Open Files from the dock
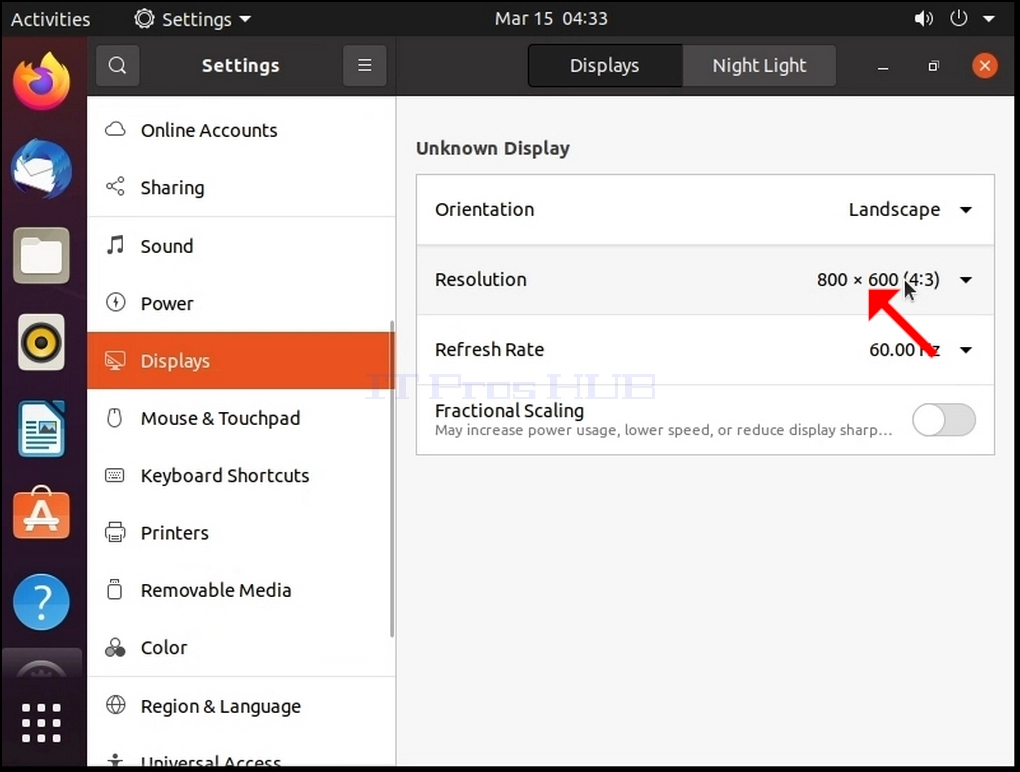This screenshot has width=1020, height=772. pos(42,256)
